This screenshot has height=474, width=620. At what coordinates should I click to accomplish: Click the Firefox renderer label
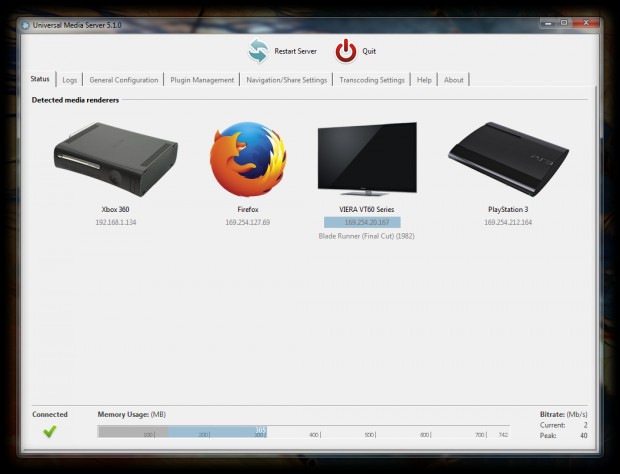(x=248, y=209)
